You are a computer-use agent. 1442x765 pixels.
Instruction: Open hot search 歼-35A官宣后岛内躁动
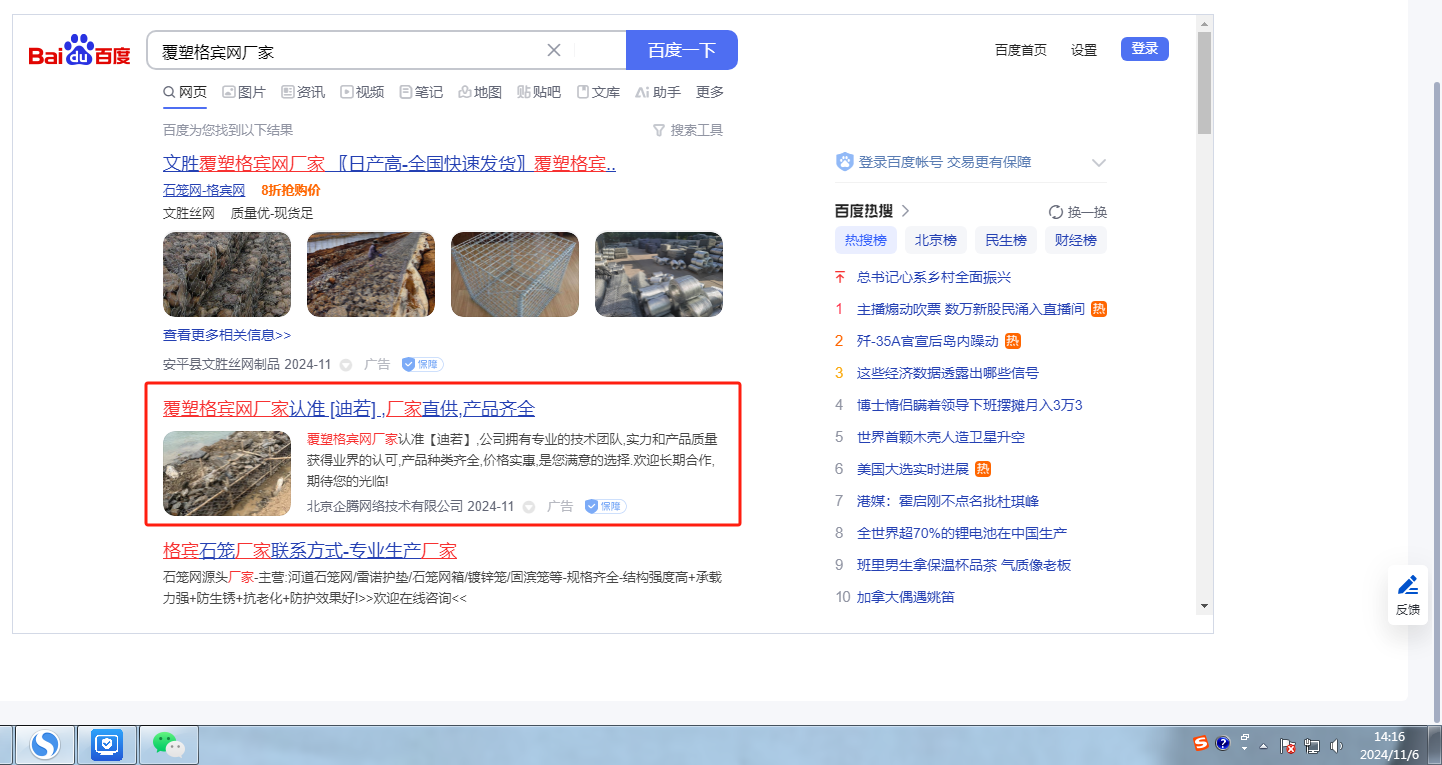point(928,341)
